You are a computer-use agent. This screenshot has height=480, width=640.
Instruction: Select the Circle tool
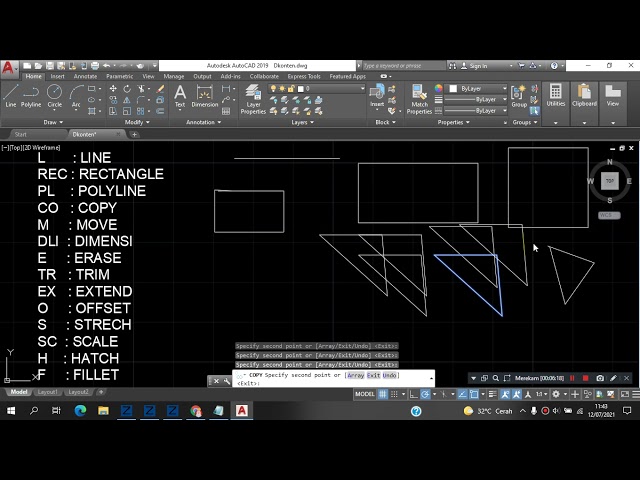[x=54, y=96]
